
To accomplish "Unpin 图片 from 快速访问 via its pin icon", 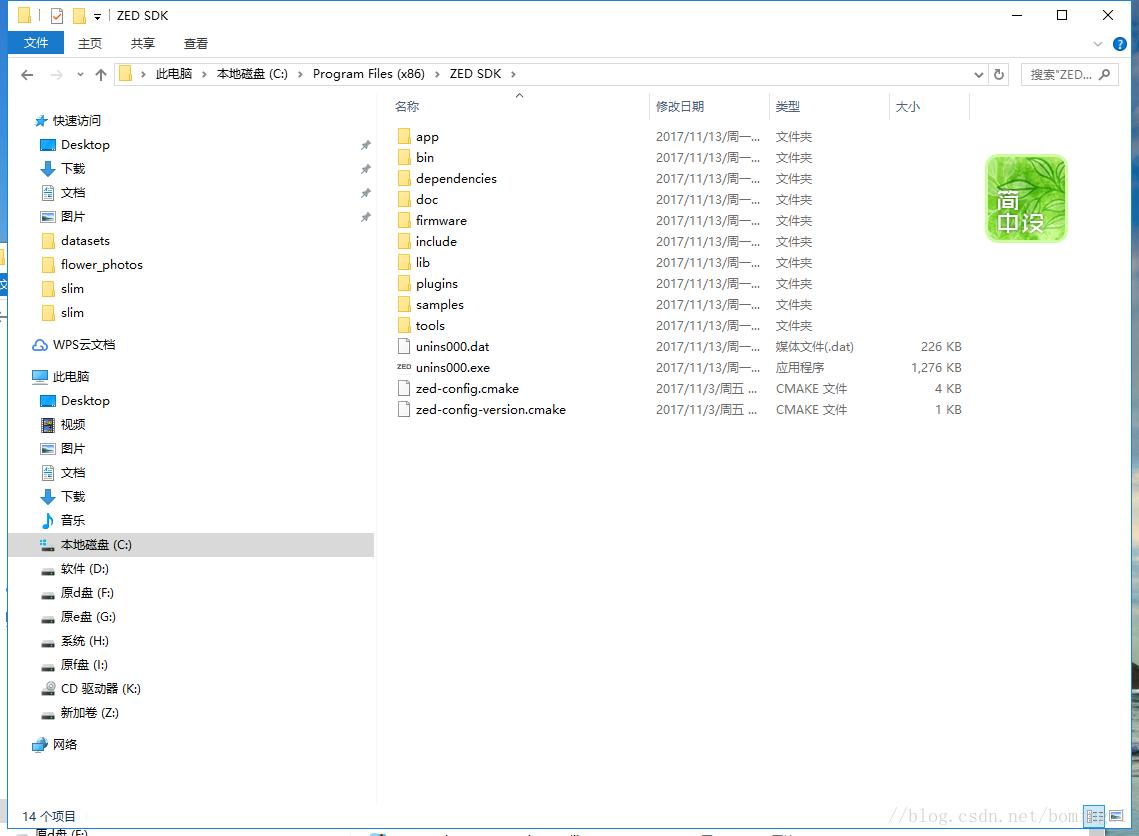I will [365, 216].
